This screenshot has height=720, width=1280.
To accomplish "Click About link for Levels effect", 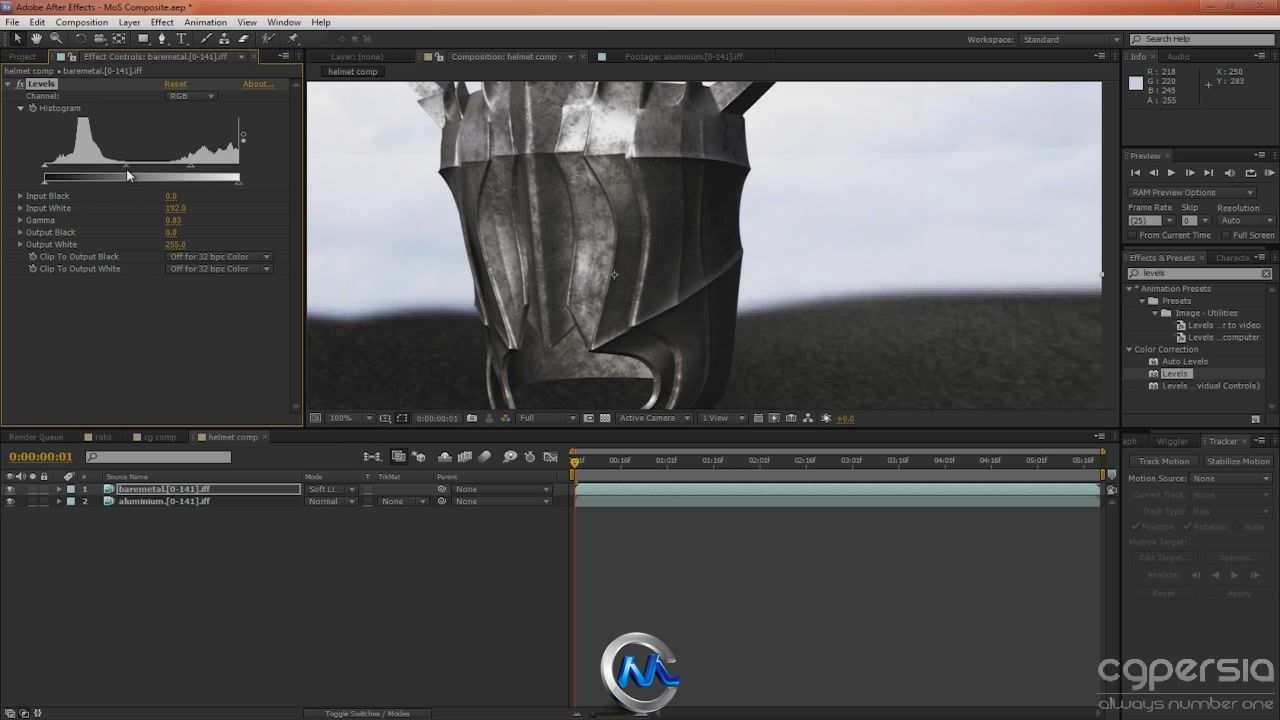I will (258, 84).
